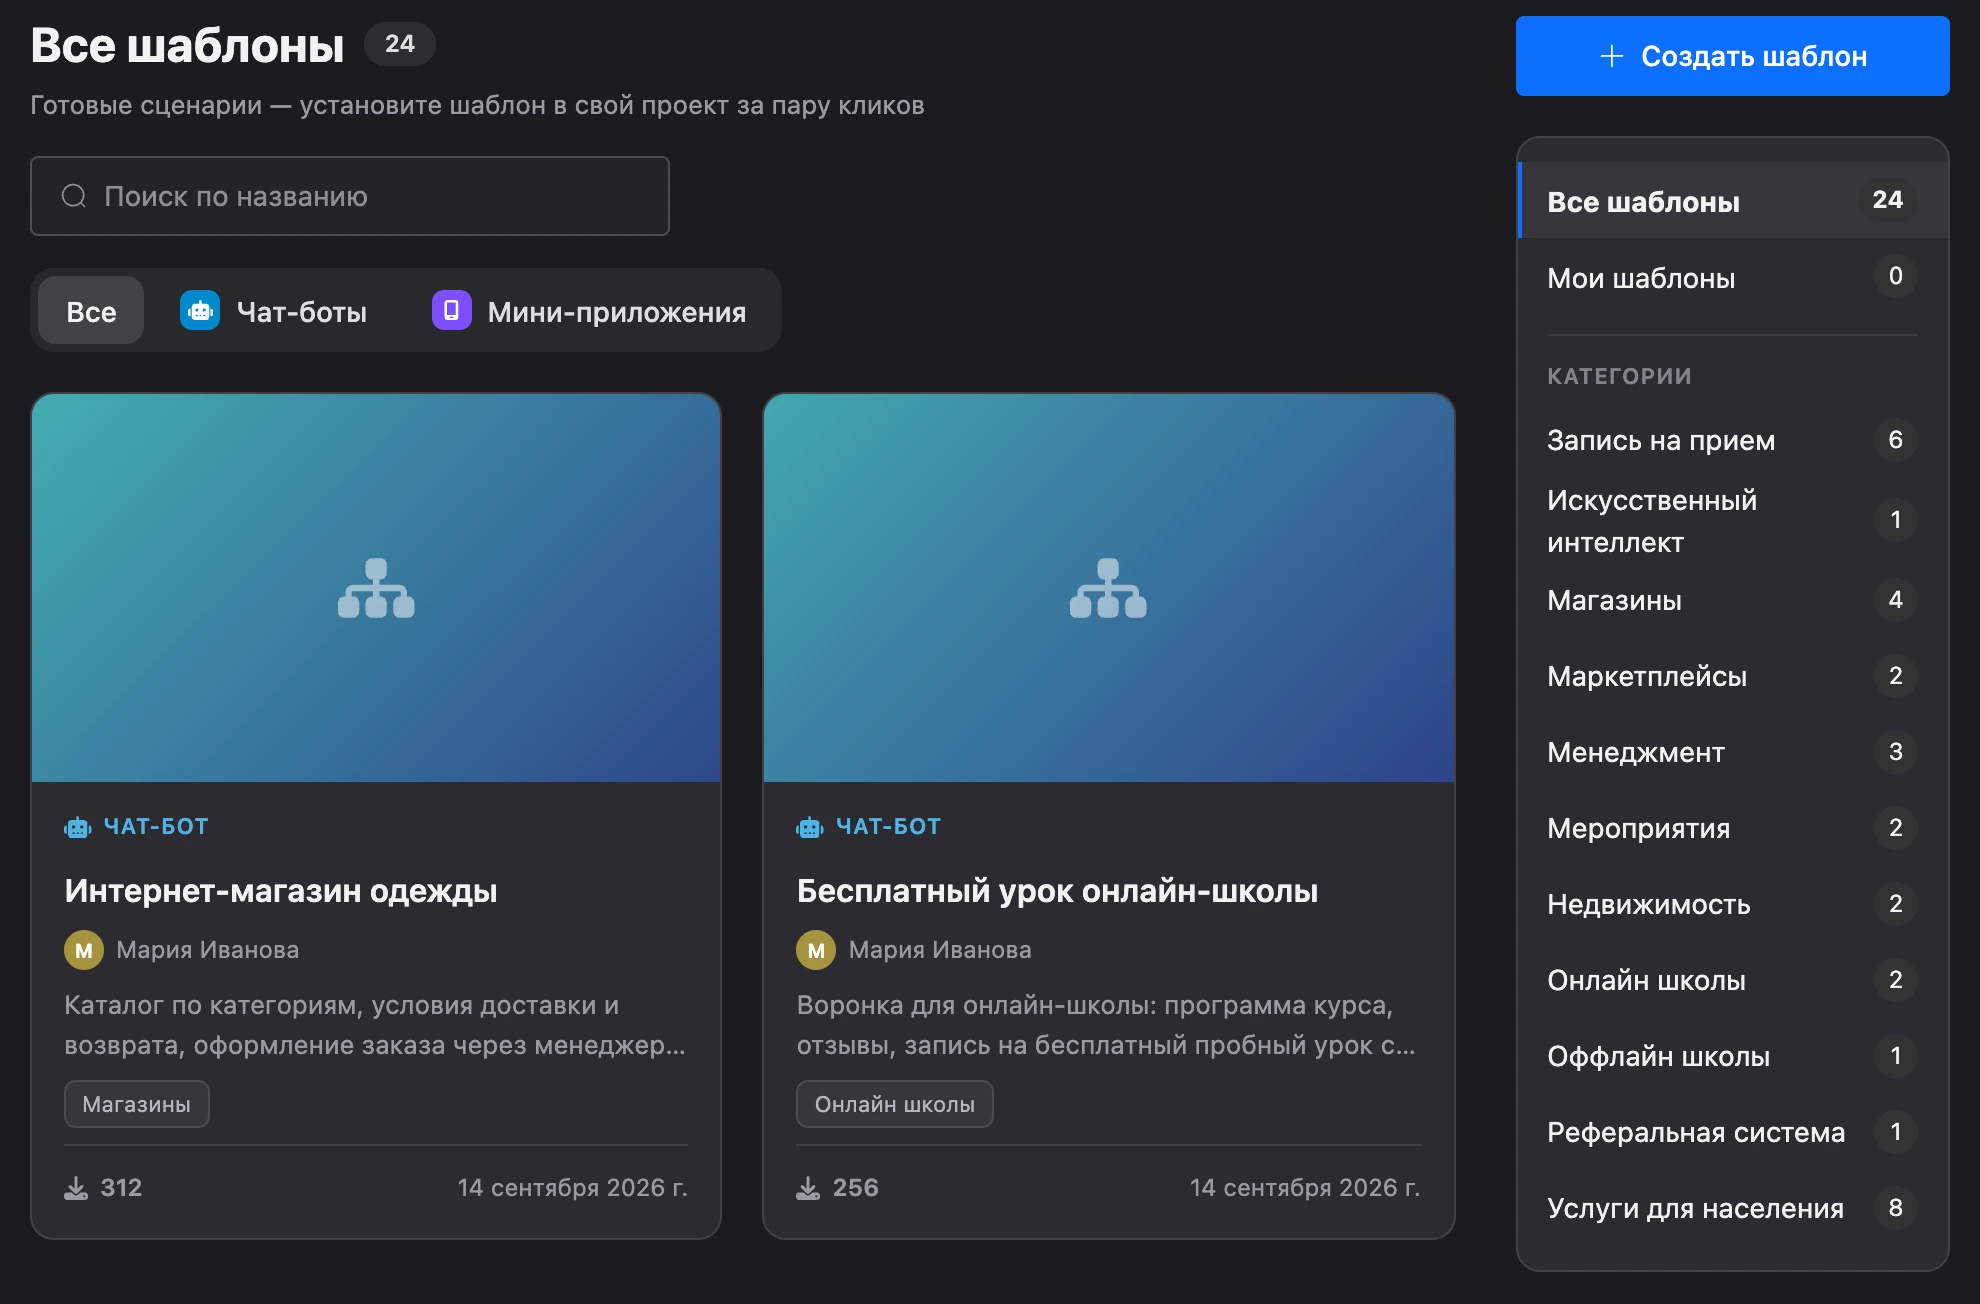The image size is (1980, 1304).
Task: Click the description starting Воронка для онлайн-школы
Action: coord(1106,1025)
